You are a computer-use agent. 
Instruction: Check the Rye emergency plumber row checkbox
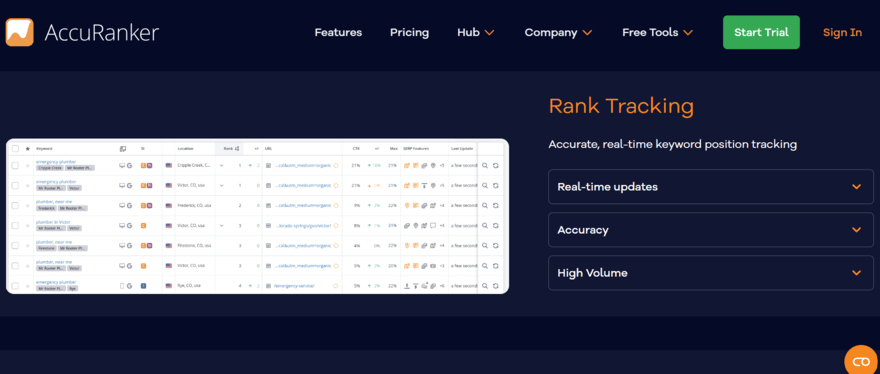pos(15,286)
